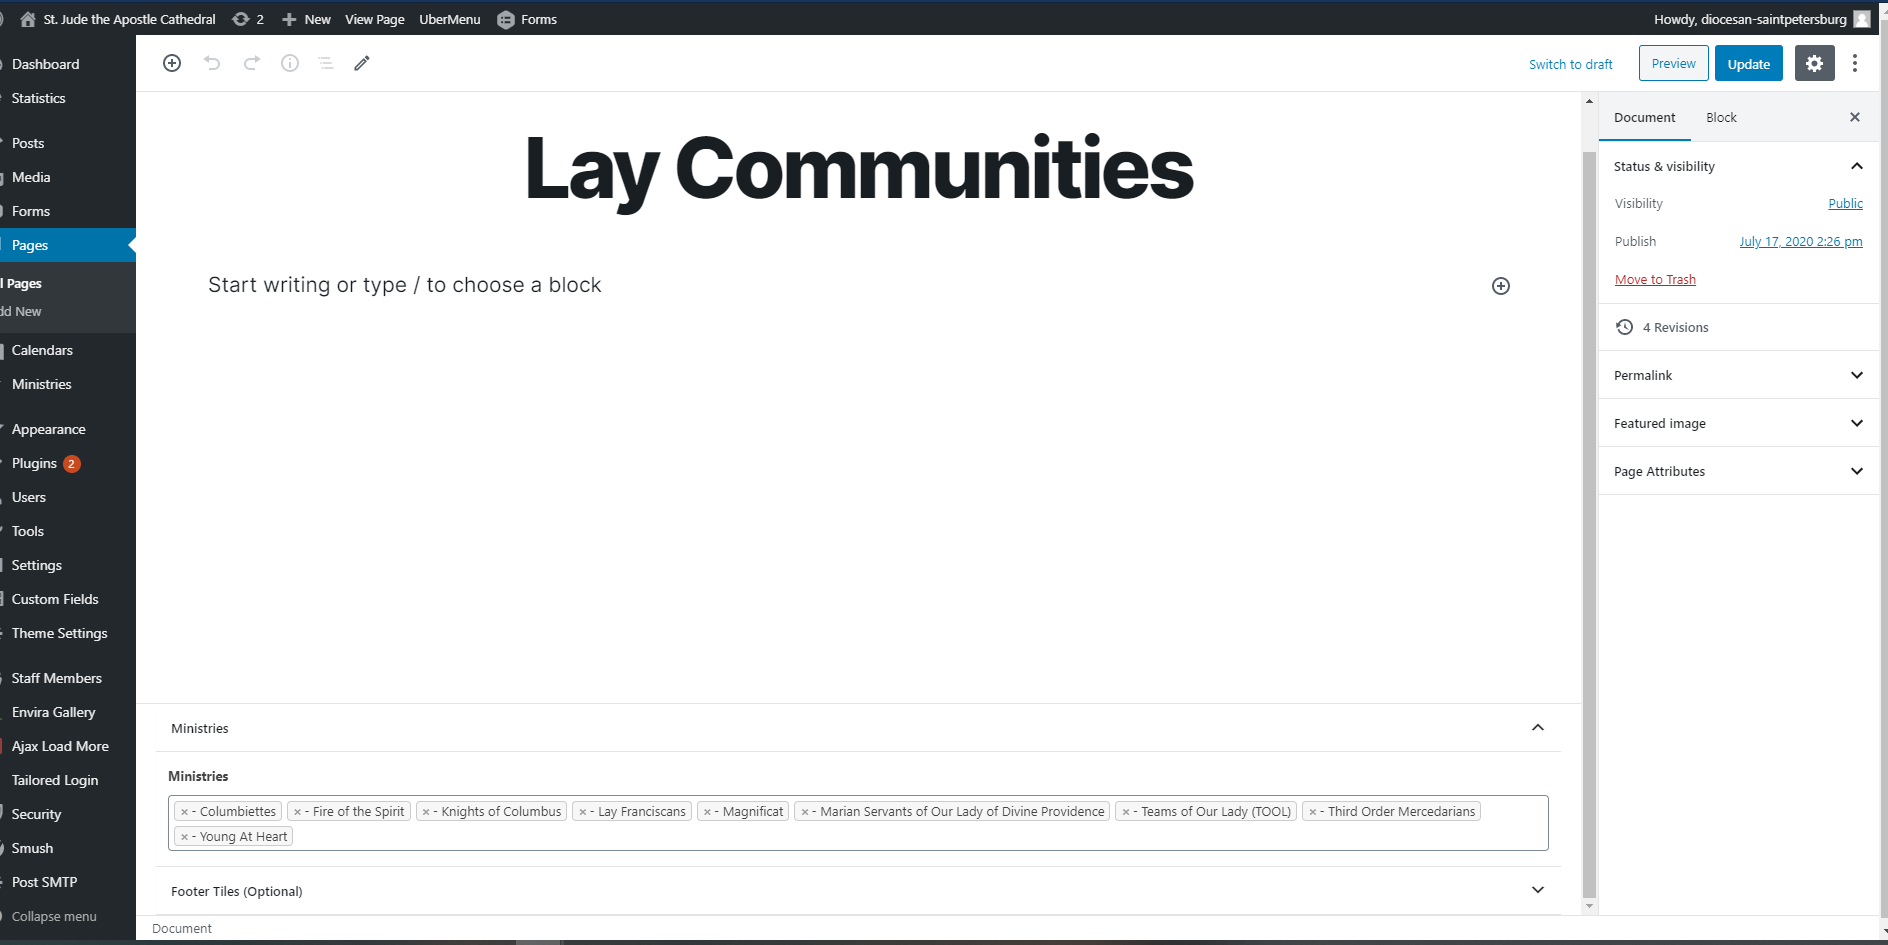
Task: Expand the Featured image panel
Action: tap(1856, 423)
